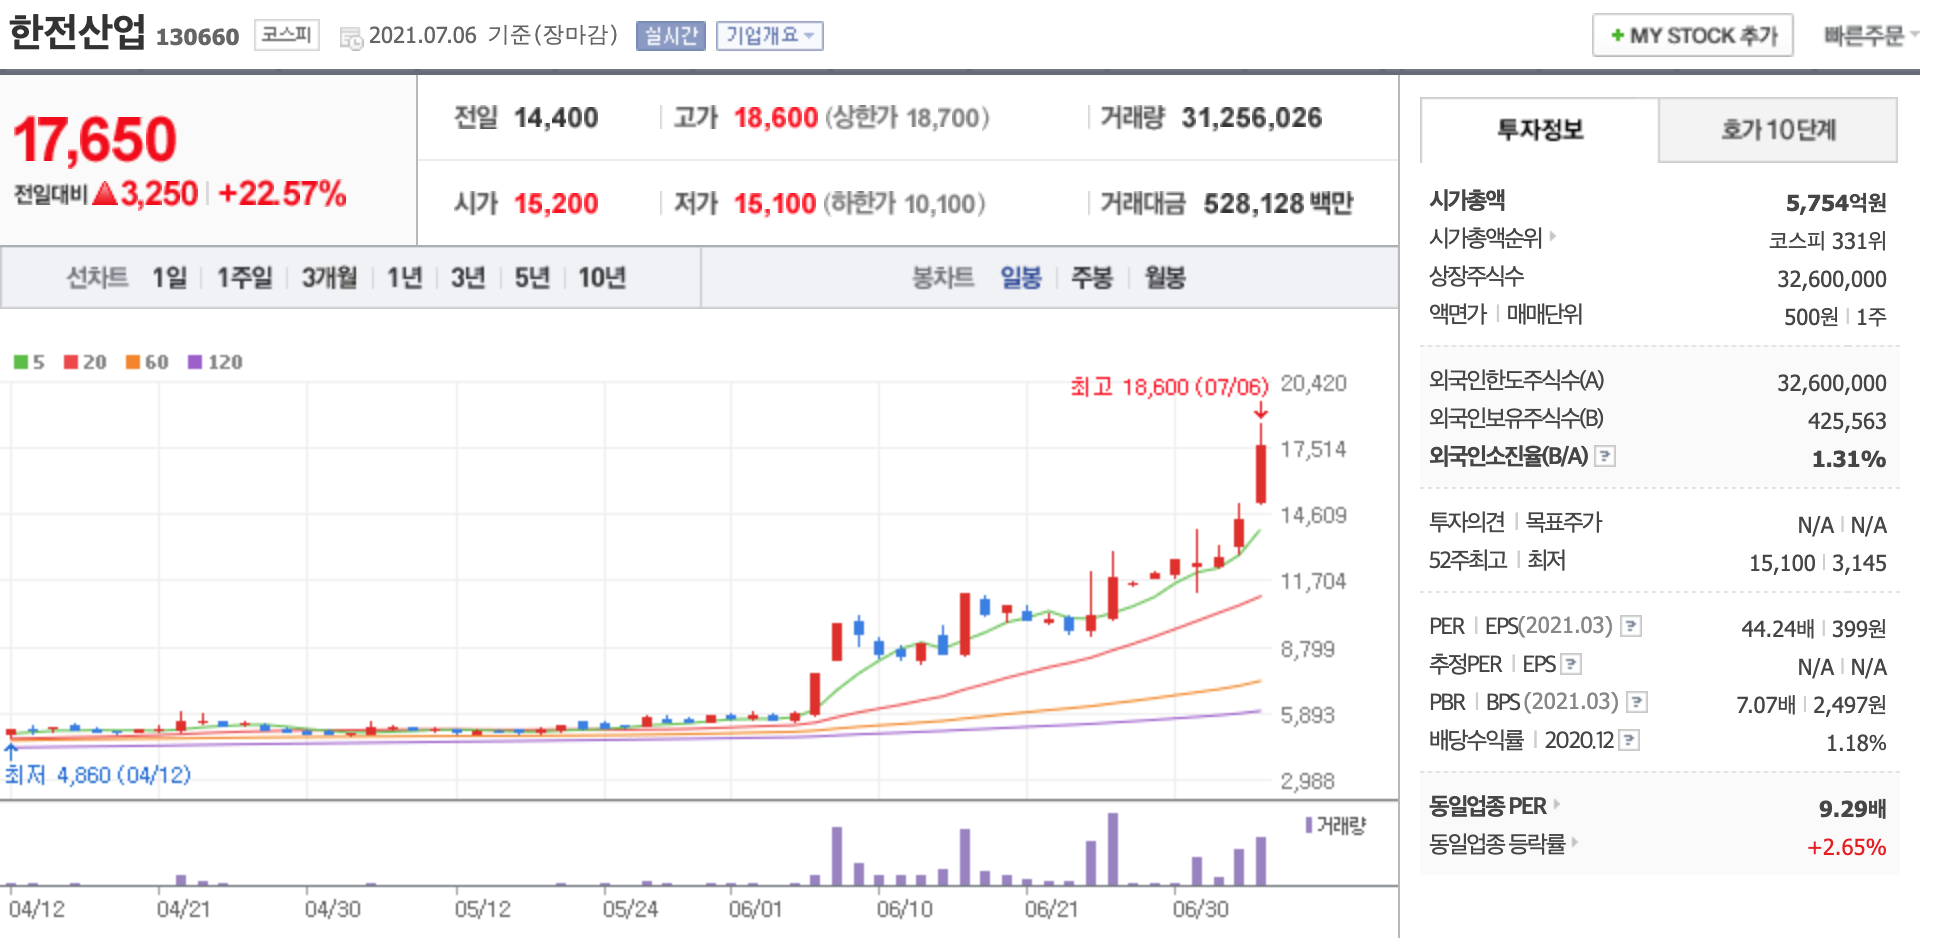Select 월봉 candle chart

click(1165, 278)
